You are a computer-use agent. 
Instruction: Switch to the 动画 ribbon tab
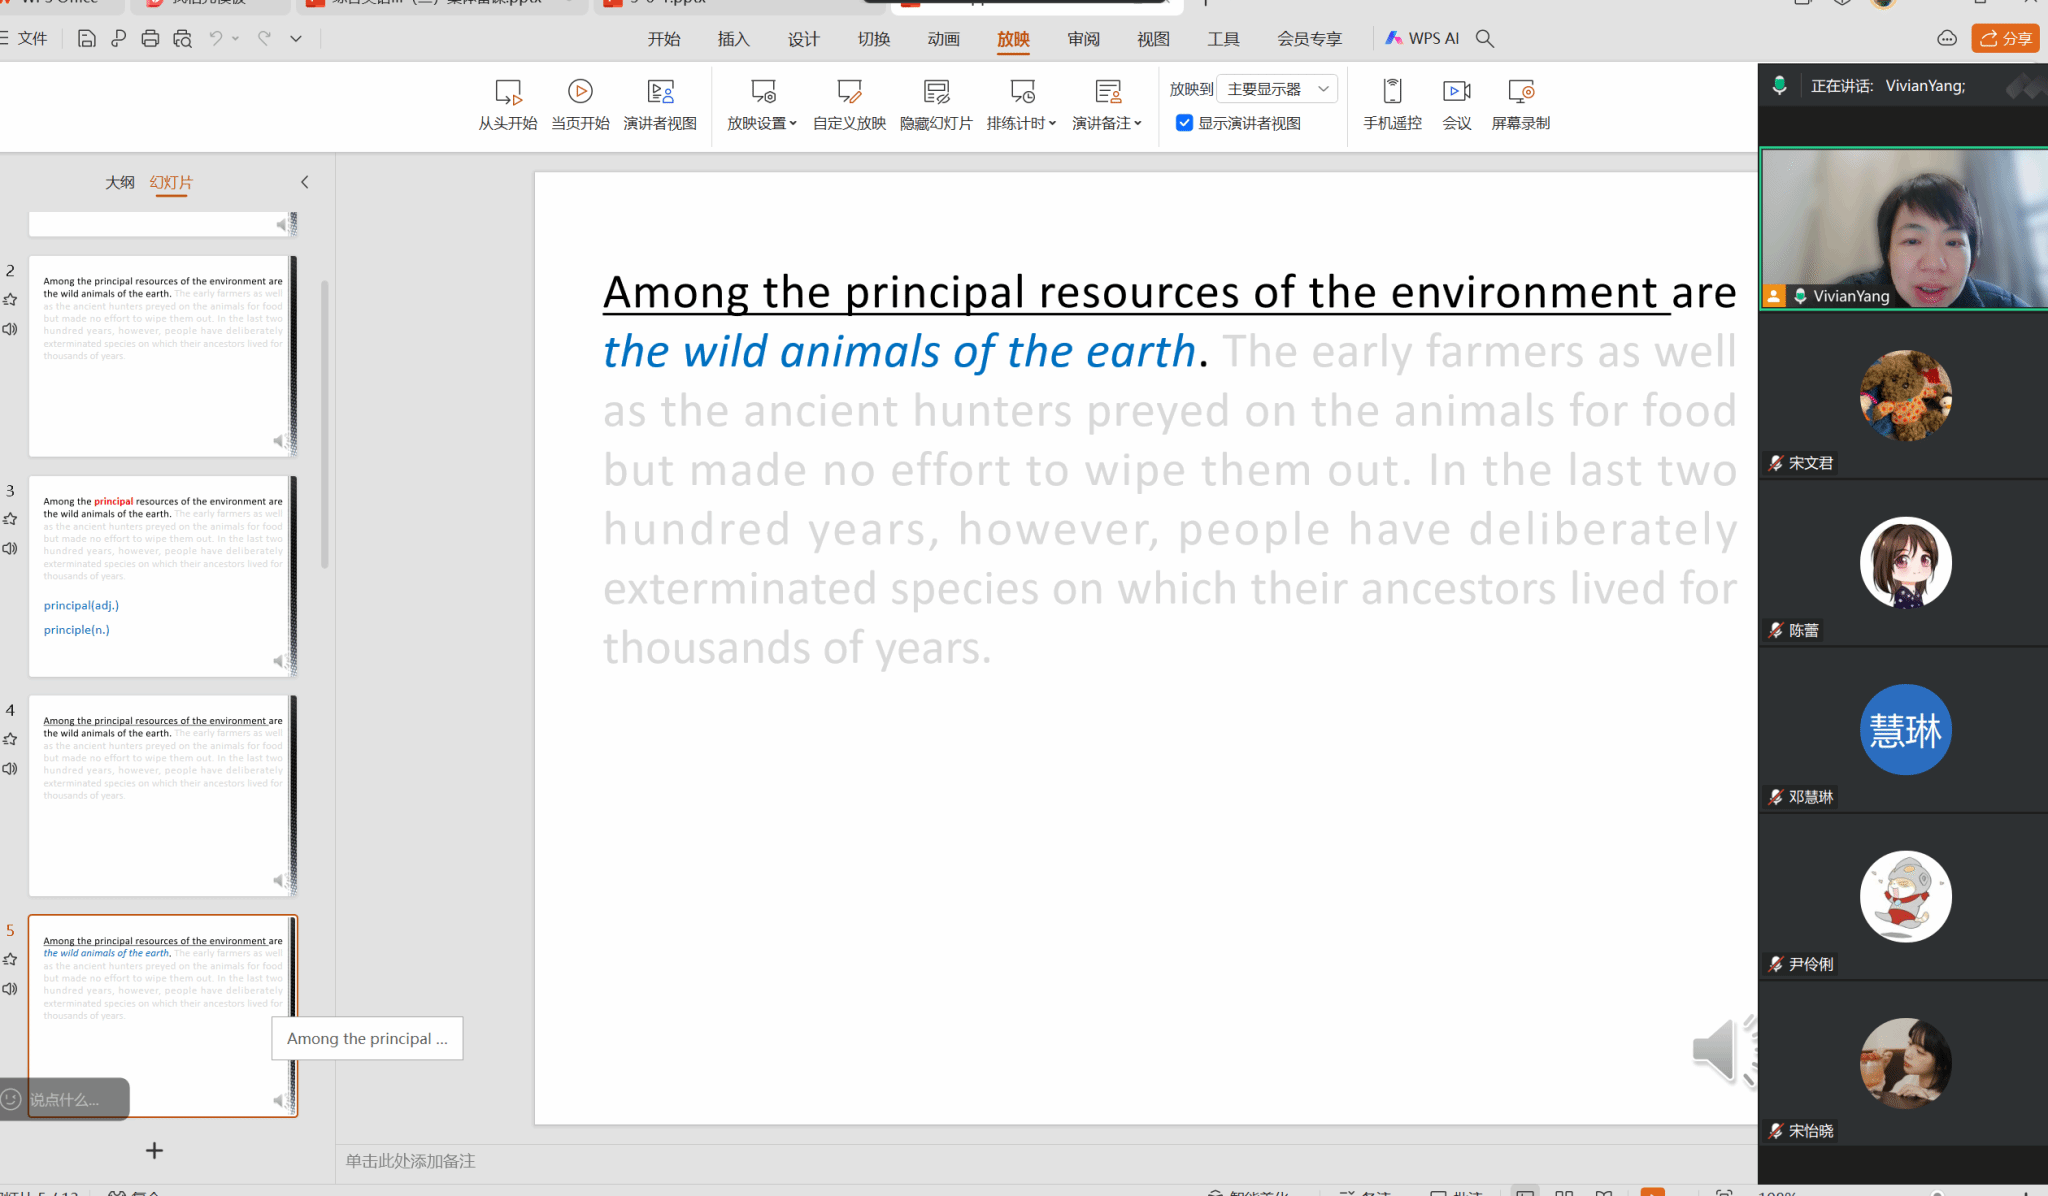pos(943,39)
